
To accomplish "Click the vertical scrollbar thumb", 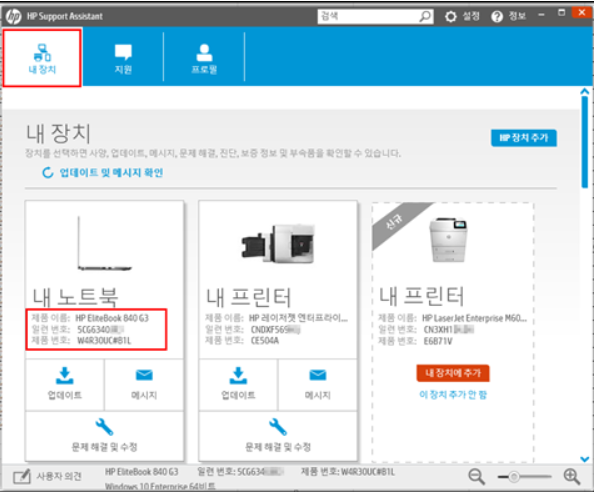I will pos(585,142).
